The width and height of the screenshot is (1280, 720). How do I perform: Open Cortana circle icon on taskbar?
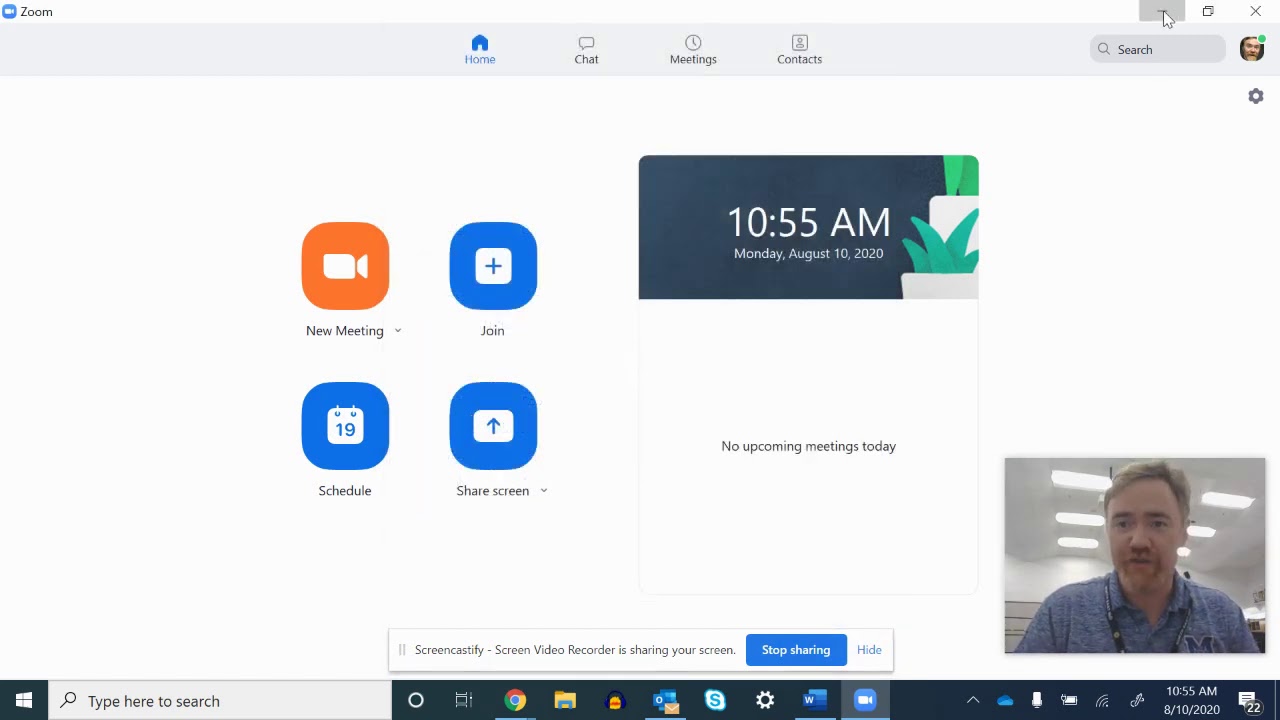coord(416,701)
